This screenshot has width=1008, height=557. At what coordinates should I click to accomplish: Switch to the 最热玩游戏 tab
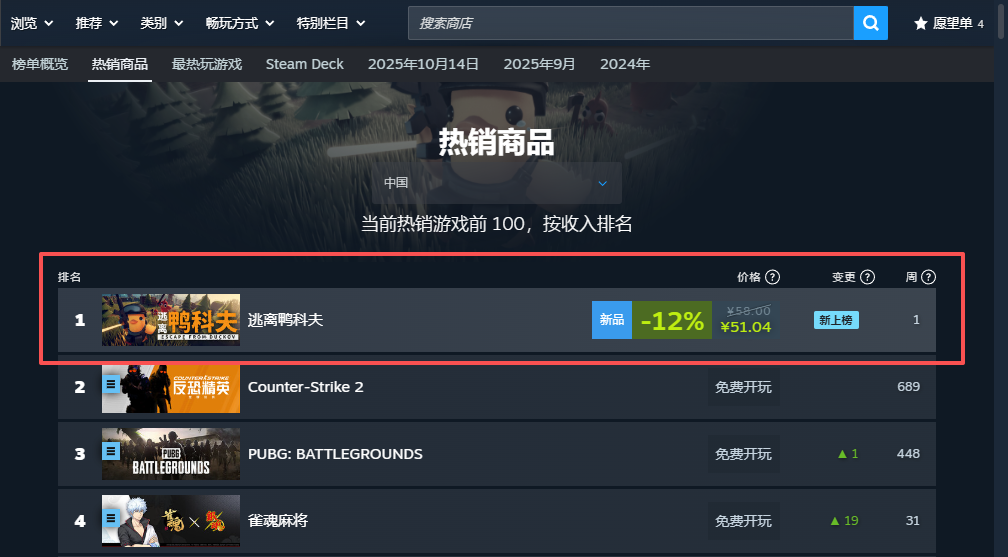(x=207, y=64)
